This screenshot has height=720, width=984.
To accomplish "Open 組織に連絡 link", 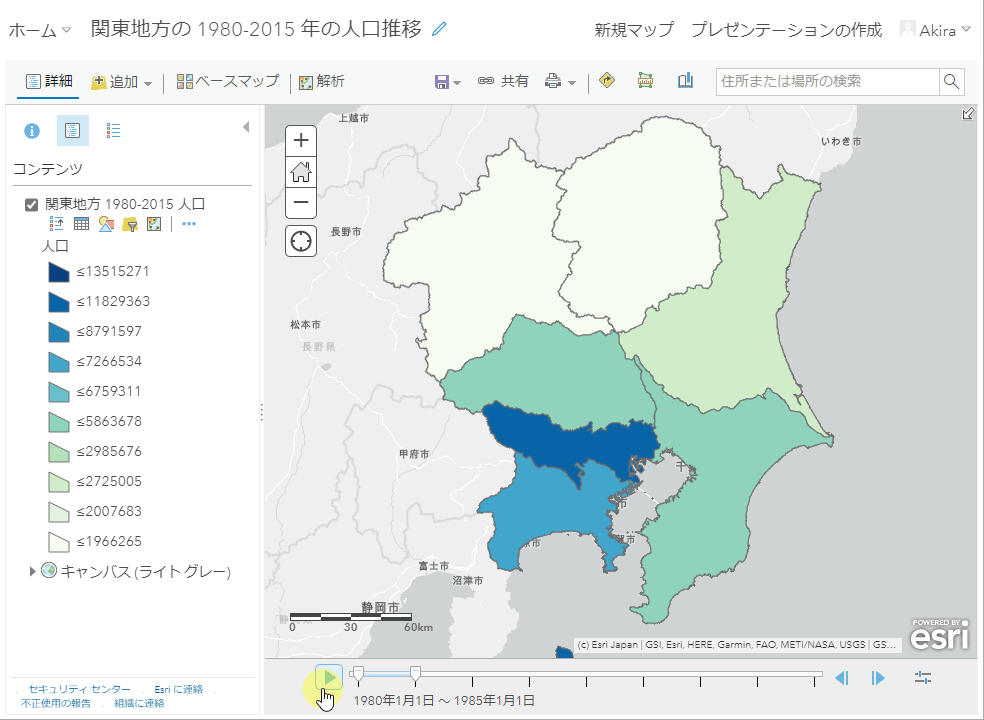I will 139,703.
